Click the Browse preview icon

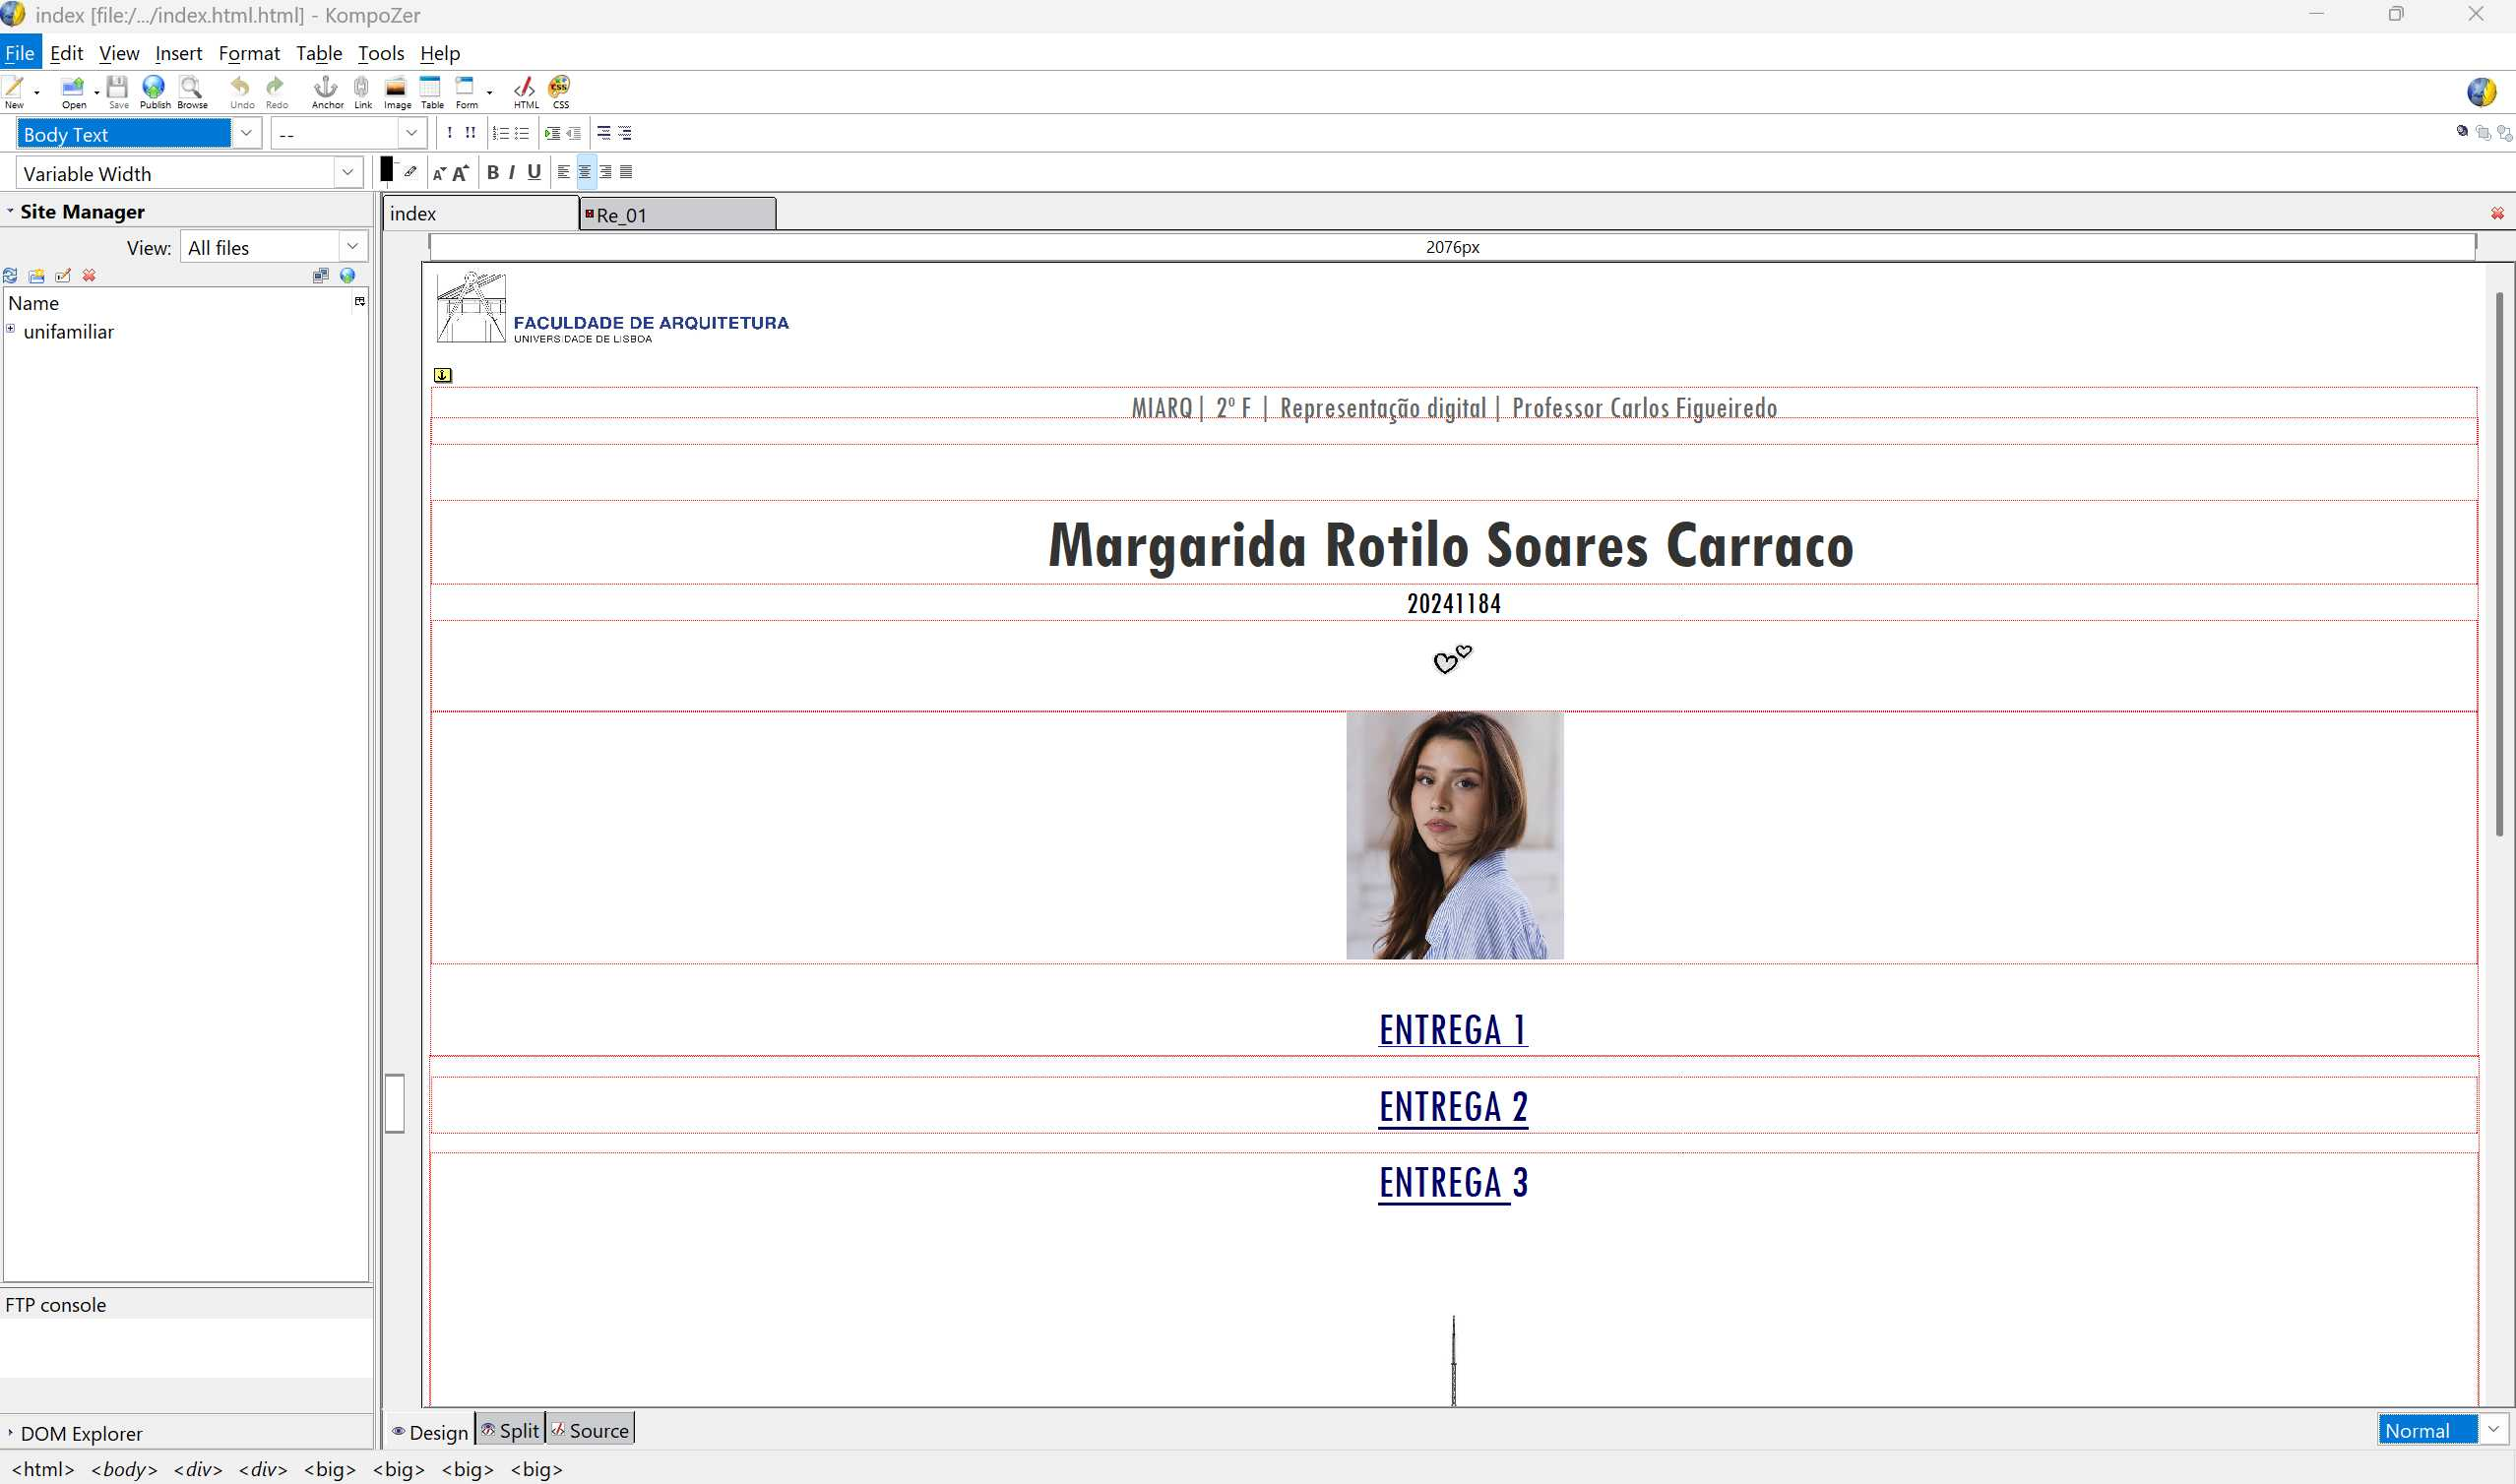tap(191, 90)
